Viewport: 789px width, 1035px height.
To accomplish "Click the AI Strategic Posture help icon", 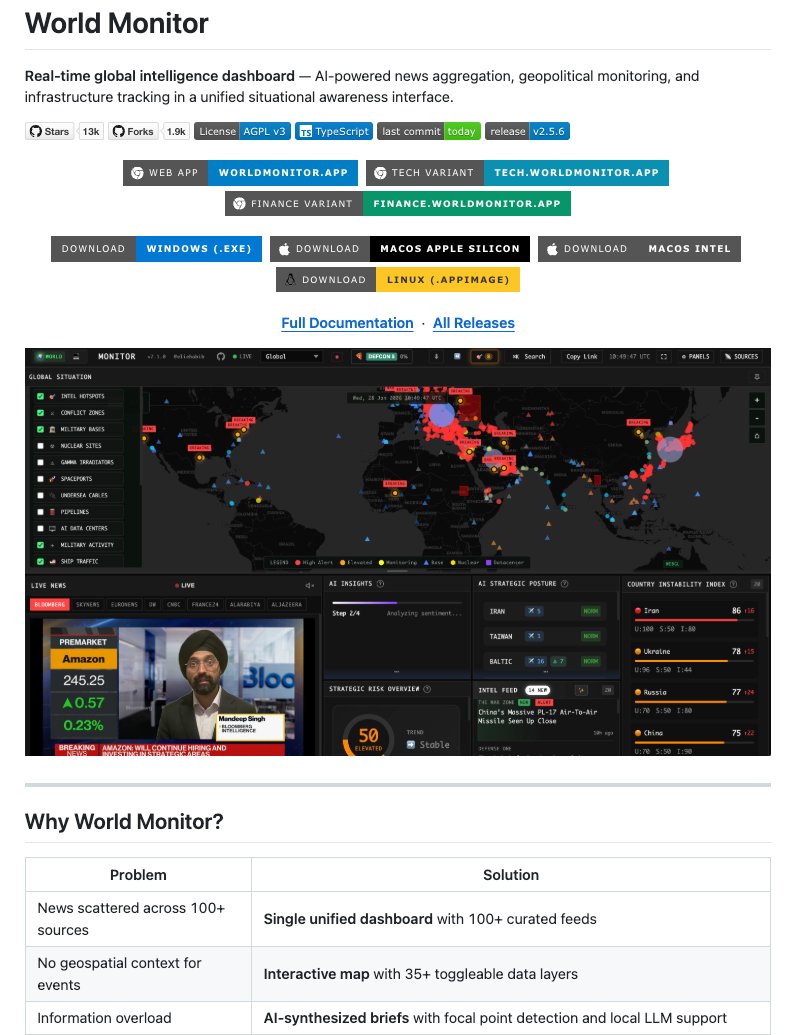I will tap(565, 584).
